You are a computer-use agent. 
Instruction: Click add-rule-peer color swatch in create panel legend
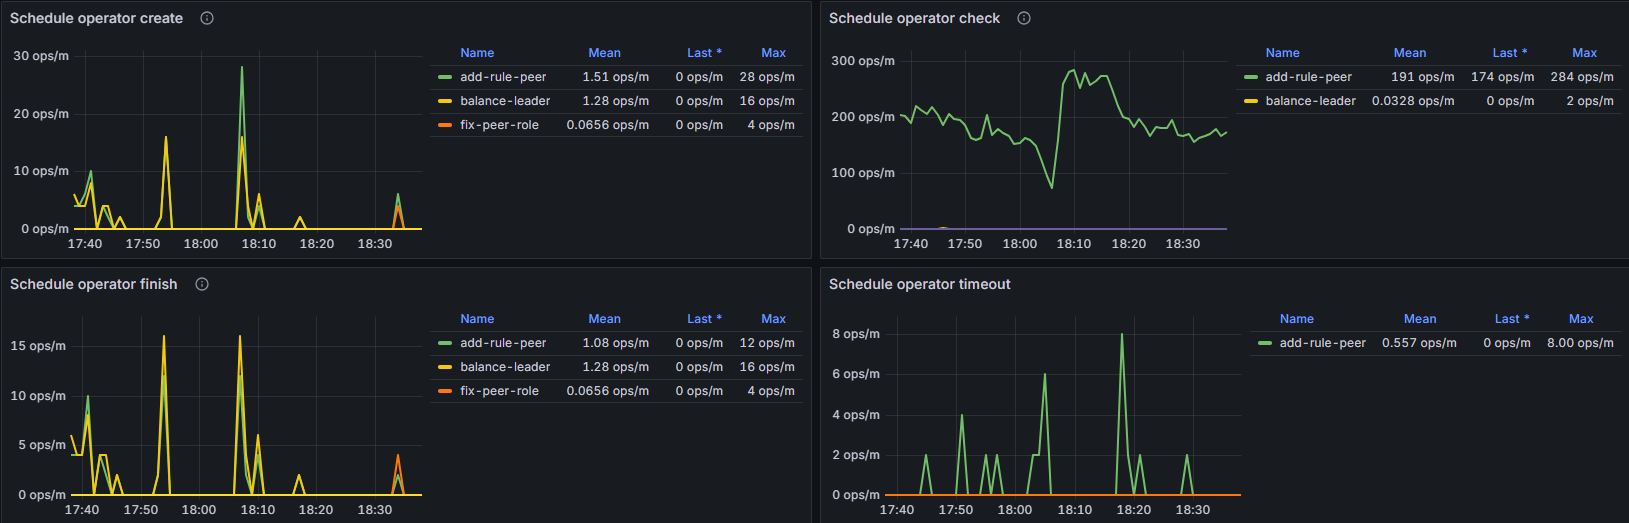coord(445,77)
